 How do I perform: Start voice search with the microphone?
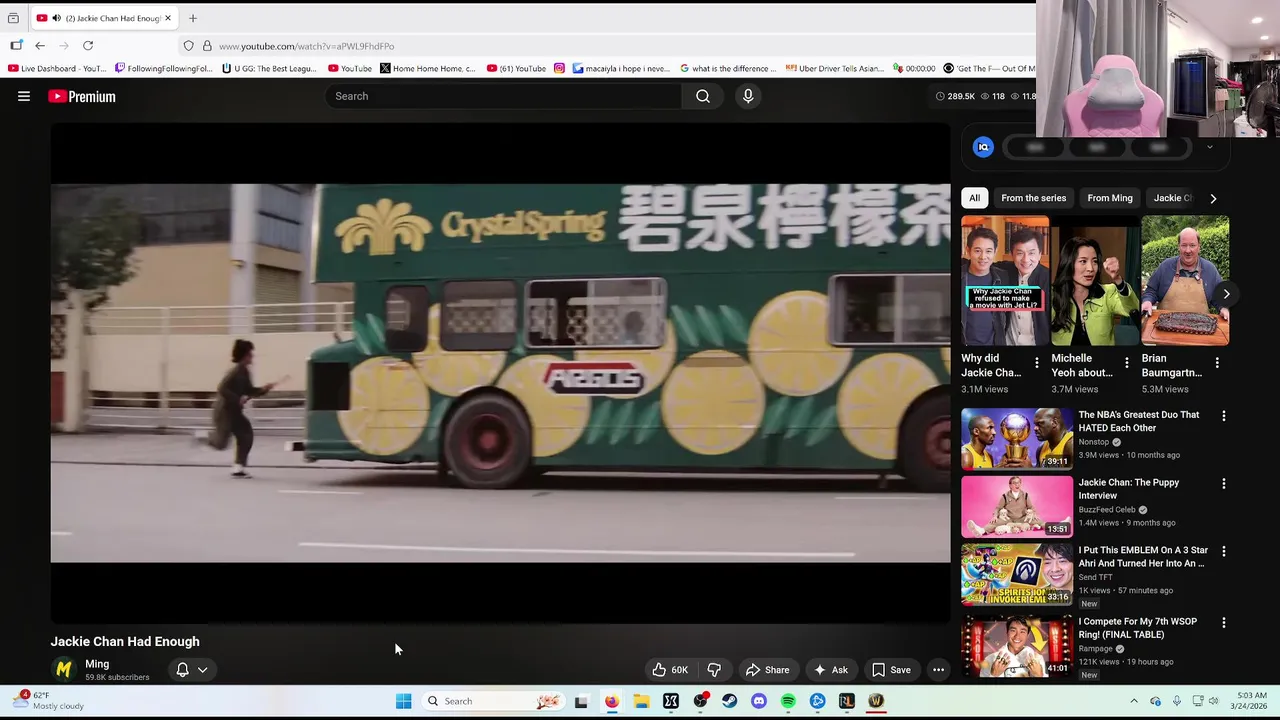[x=748, y=96]
